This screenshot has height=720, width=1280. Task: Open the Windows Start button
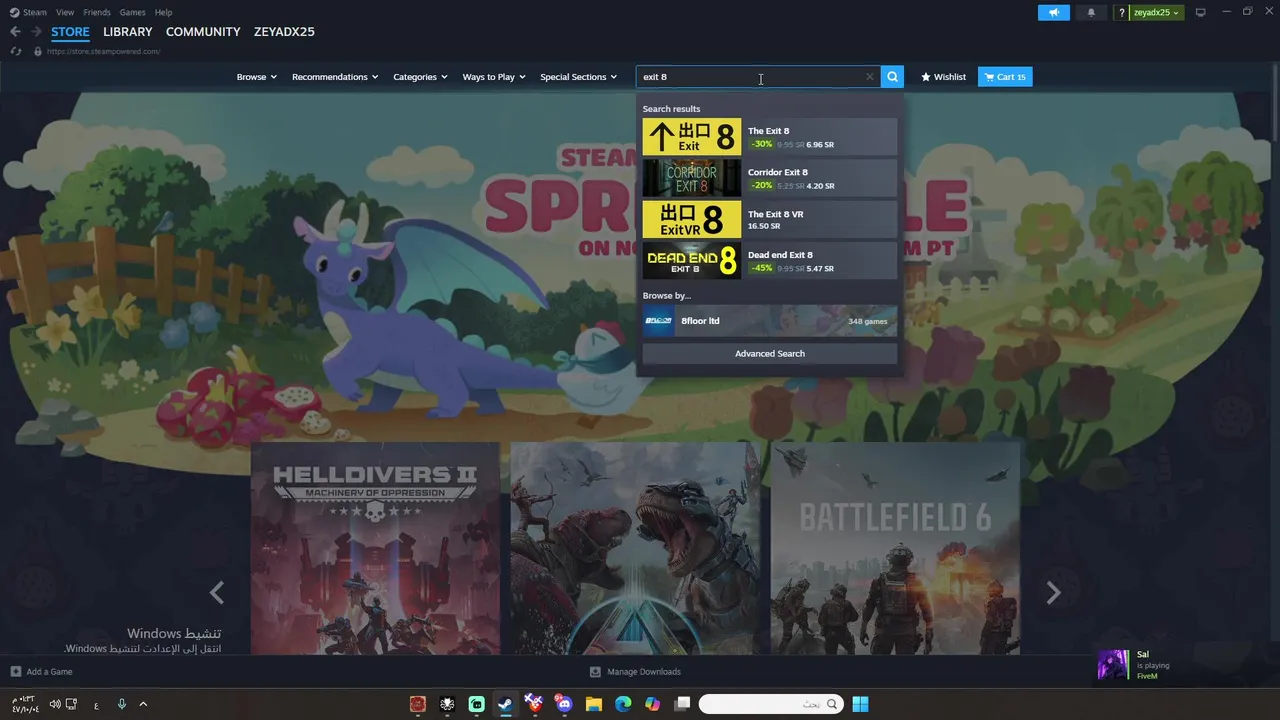coord(860,704)
